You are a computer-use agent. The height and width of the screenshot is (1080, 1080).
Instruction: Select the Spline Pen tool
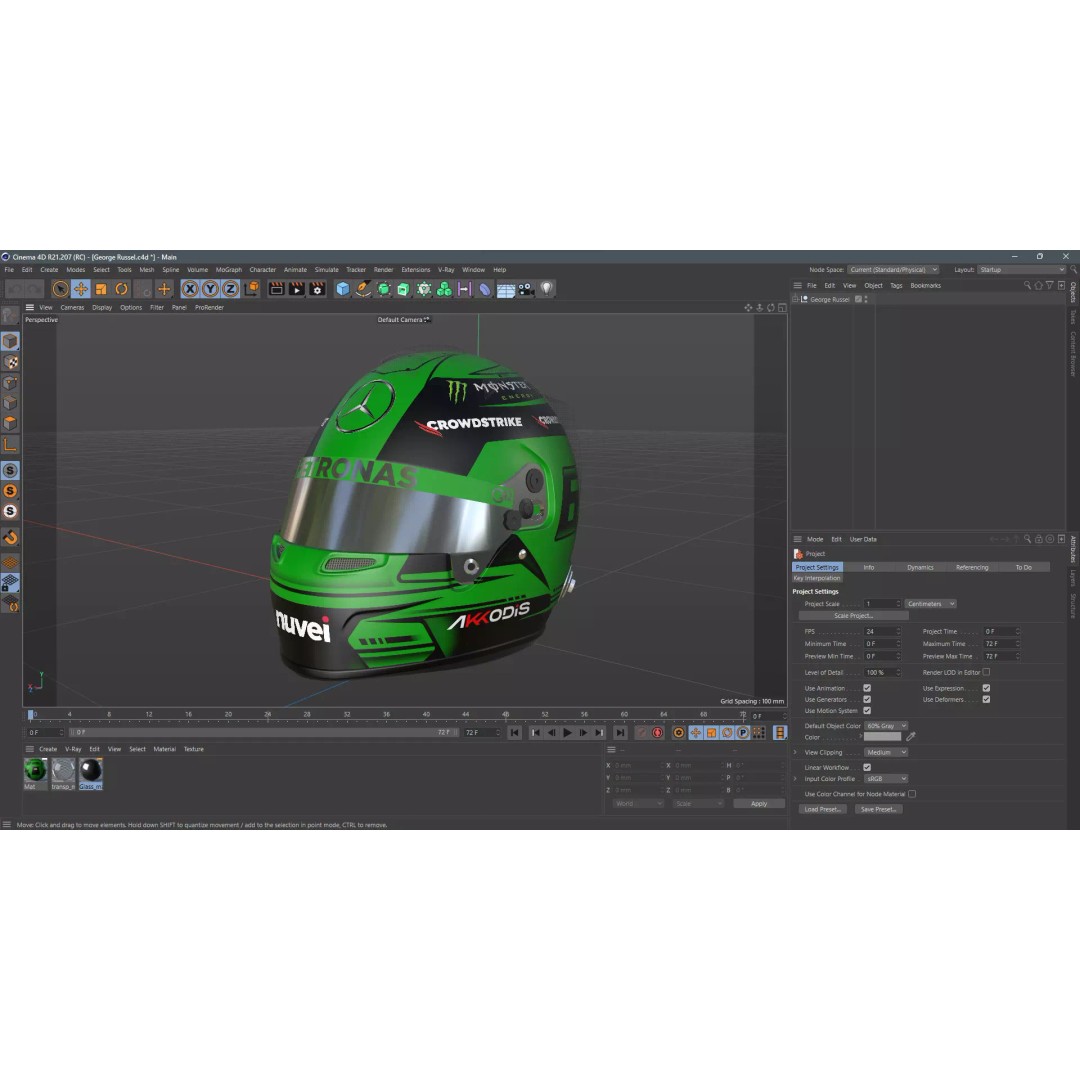pyautogui.click(x=363, y=289)
